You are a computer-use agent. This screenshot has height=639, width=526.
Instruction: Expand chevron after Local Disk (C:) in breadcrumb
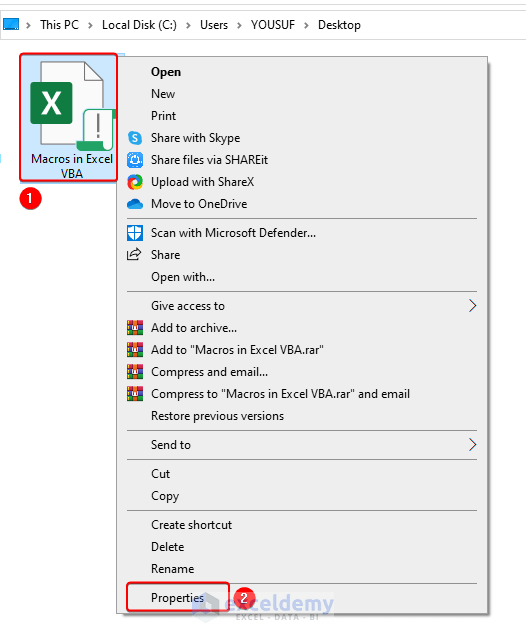[188, 26]
